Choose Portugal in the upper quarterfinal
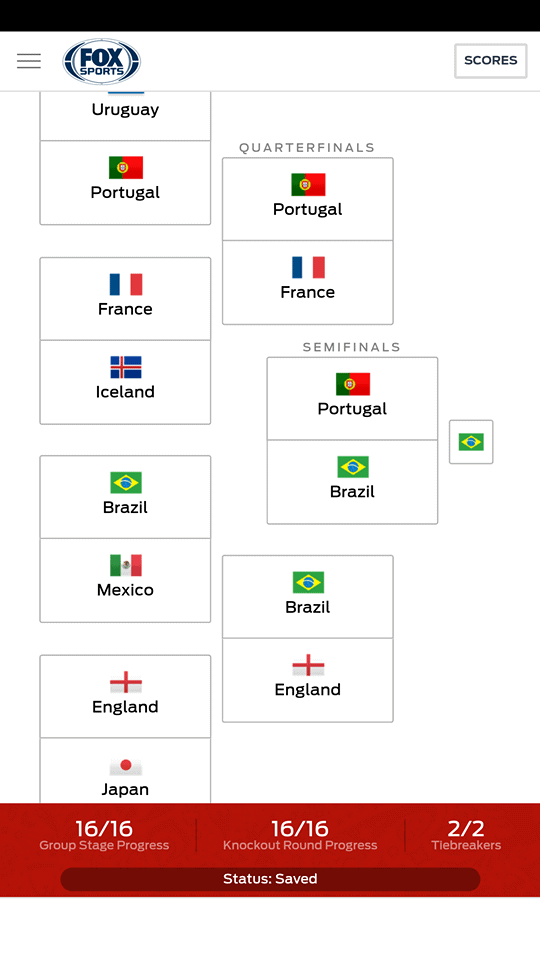 (307, 199)
